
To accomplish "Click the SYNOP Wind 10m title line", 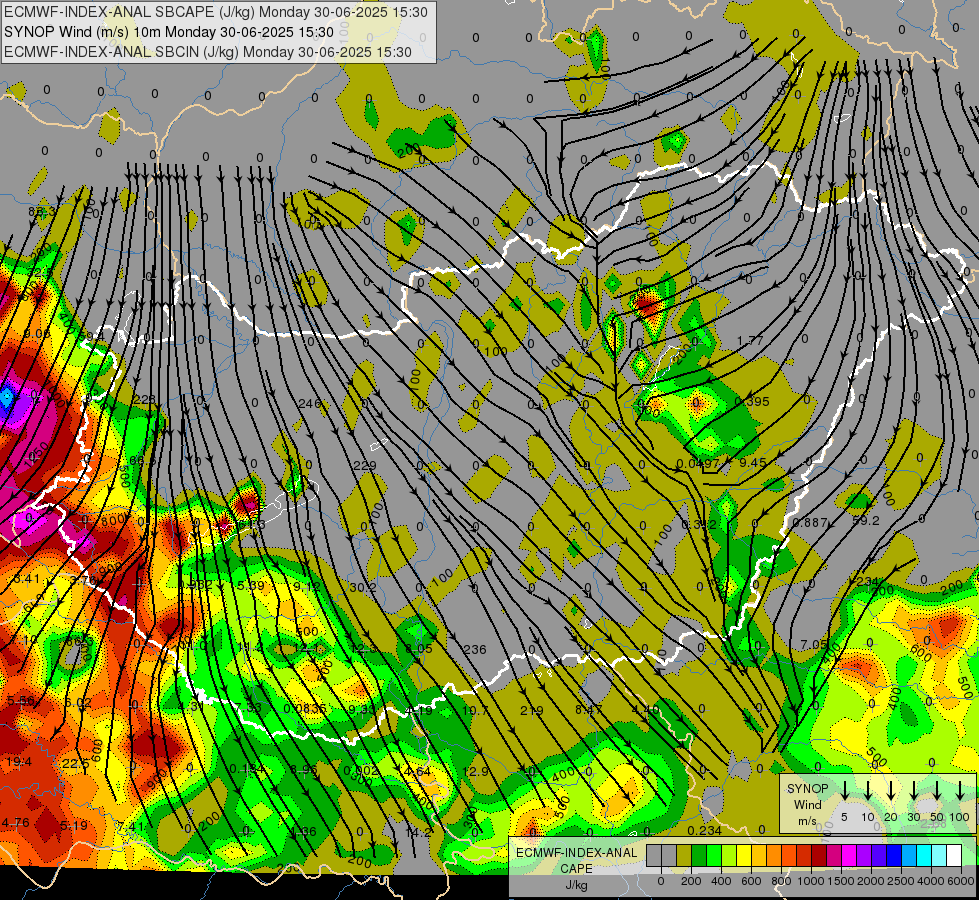I will (169, 32).
